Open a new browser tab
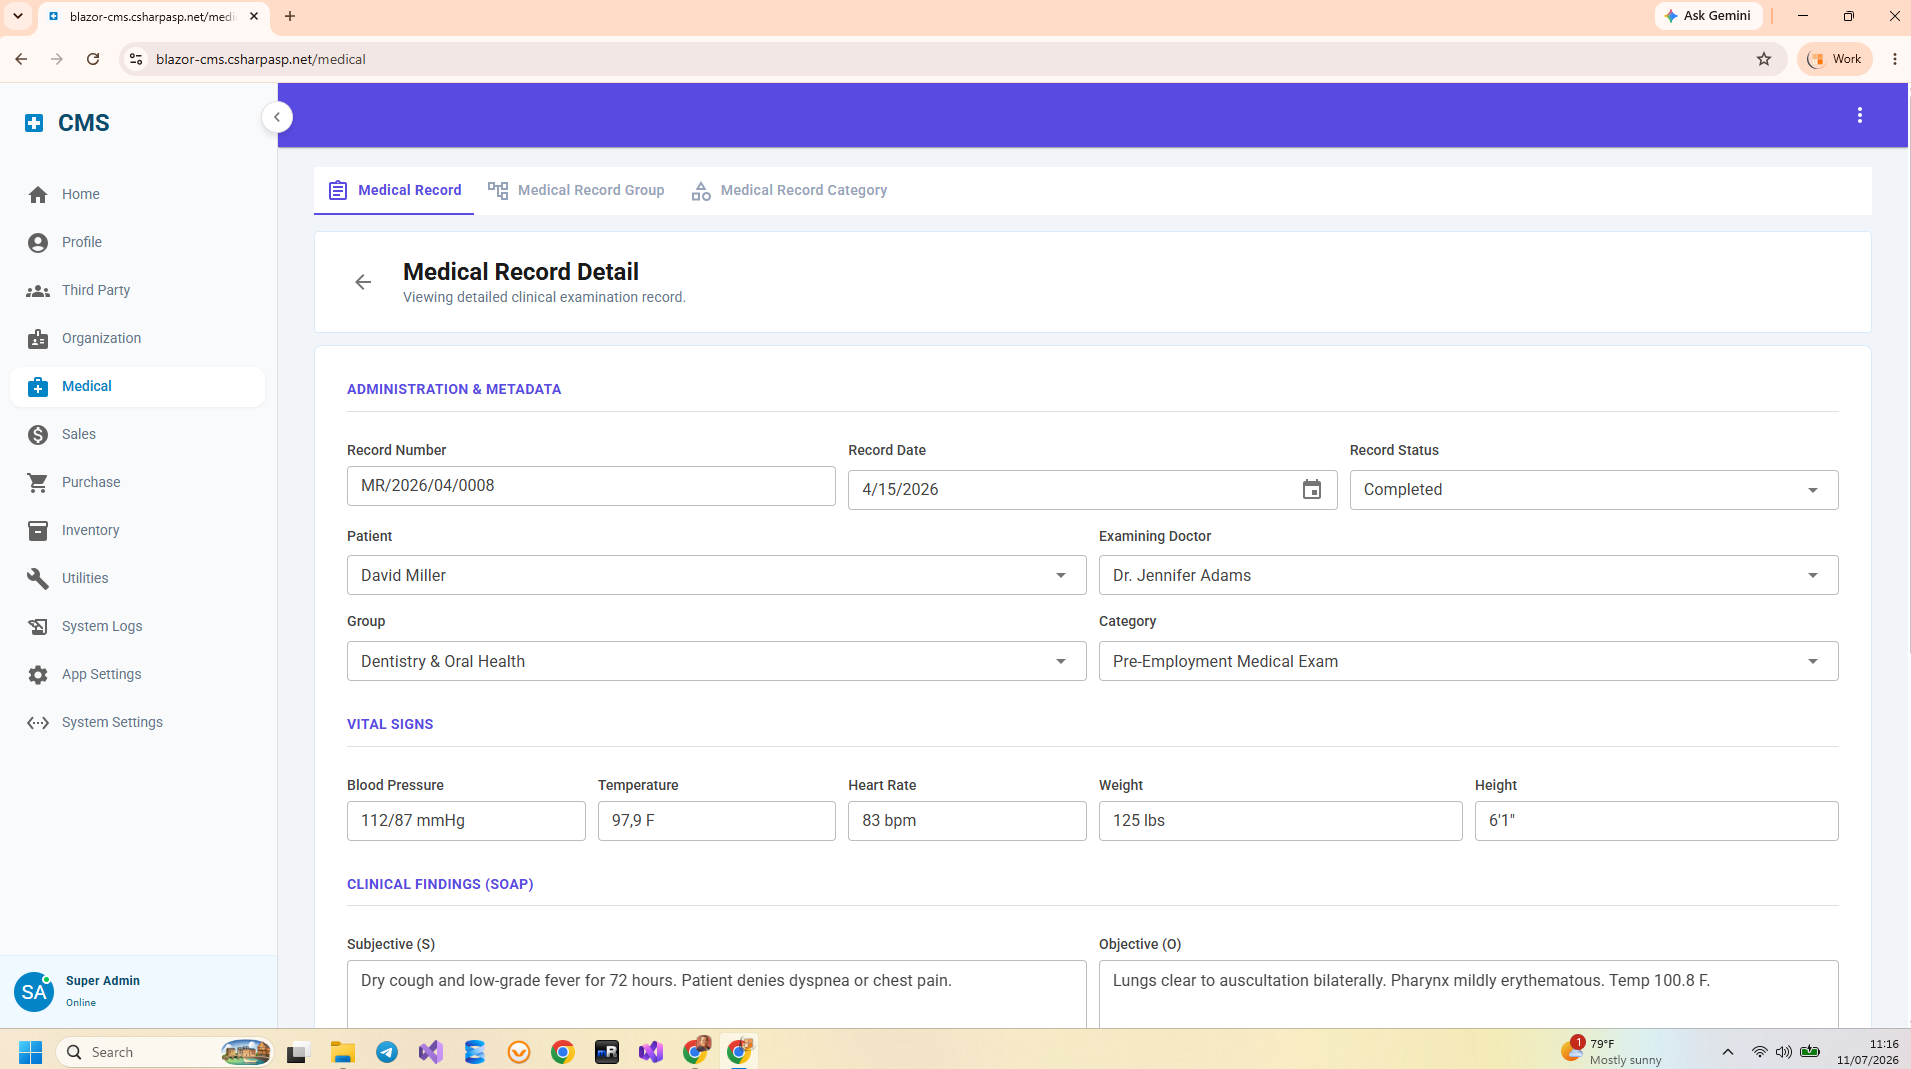1911x1069 pixels. [x=290, y=16]
